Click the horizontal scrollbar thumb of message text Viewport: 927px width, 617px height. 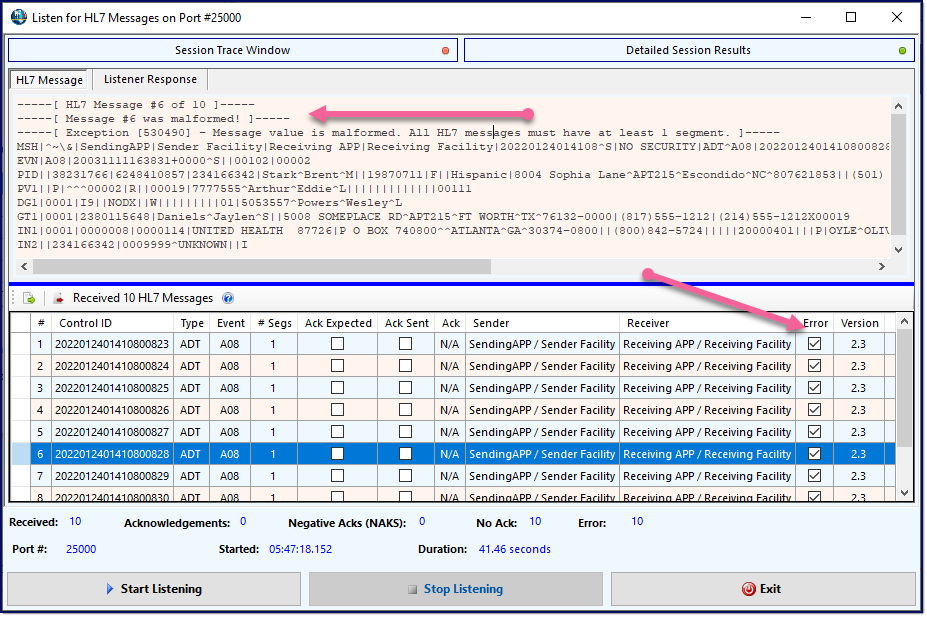[262, 267]
